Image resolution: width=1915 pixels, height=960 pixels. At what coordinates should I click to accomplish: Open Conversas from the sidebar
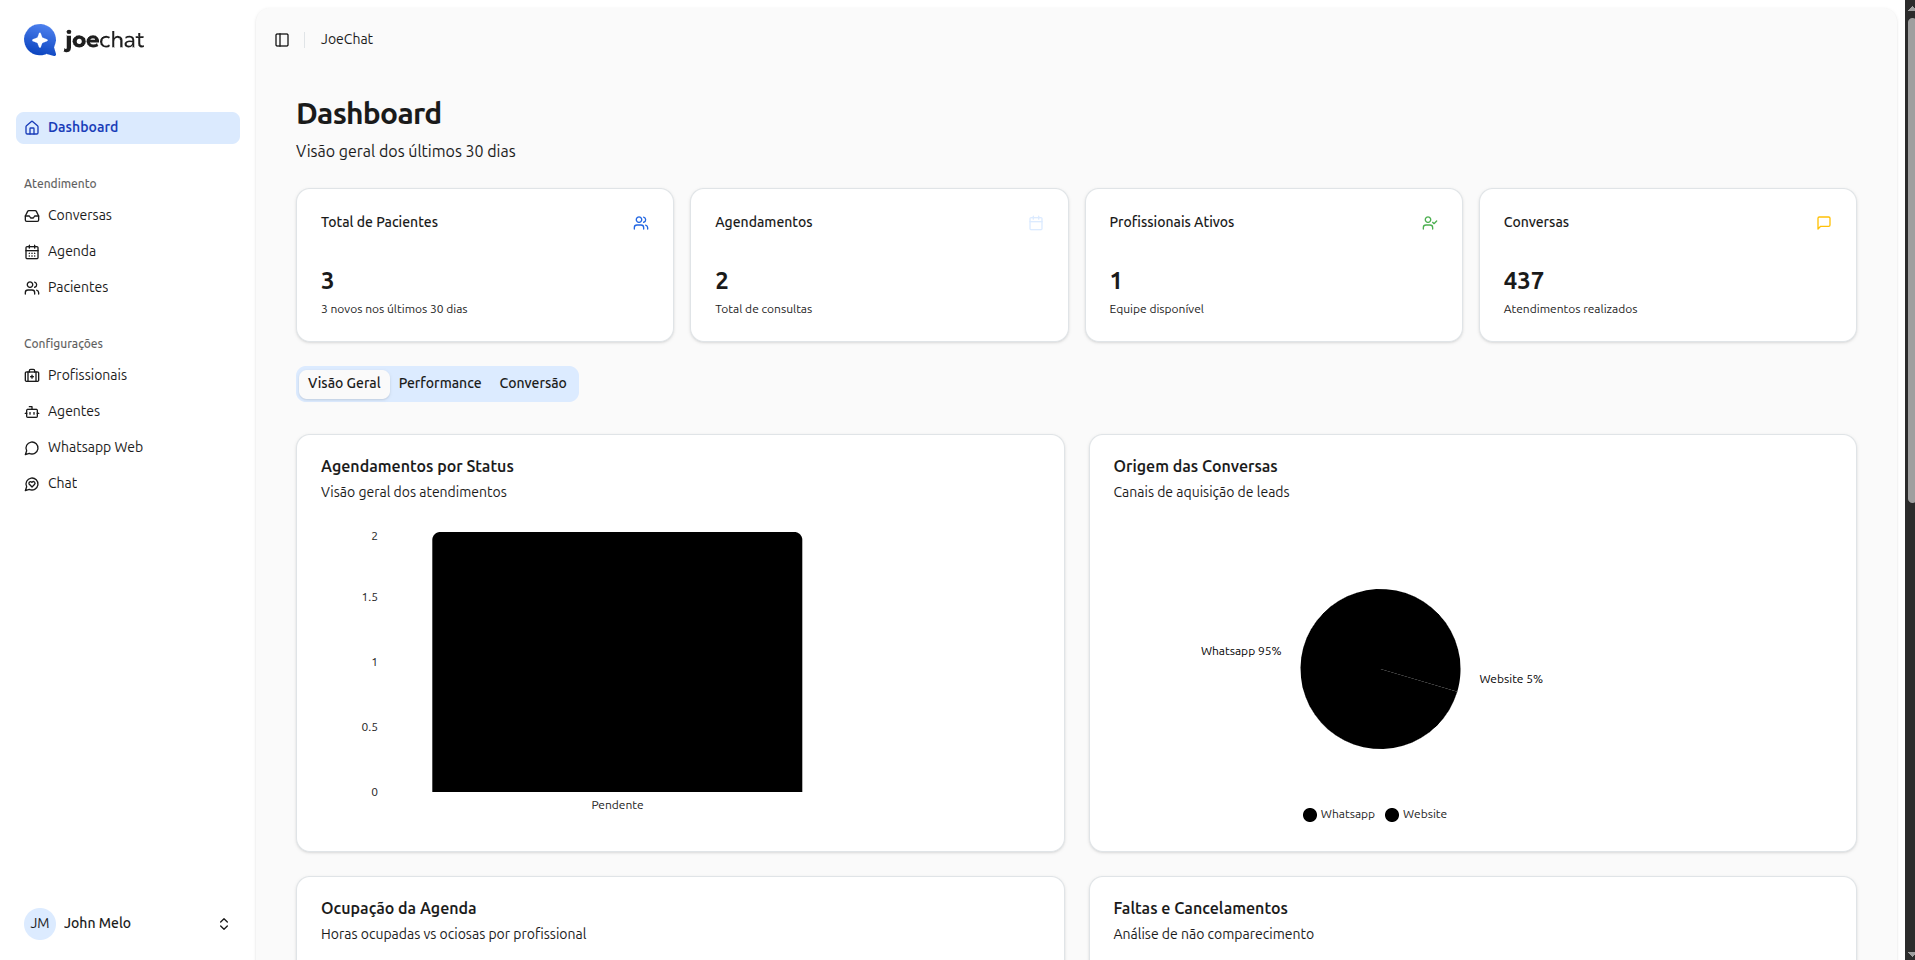tap(79, 215)
